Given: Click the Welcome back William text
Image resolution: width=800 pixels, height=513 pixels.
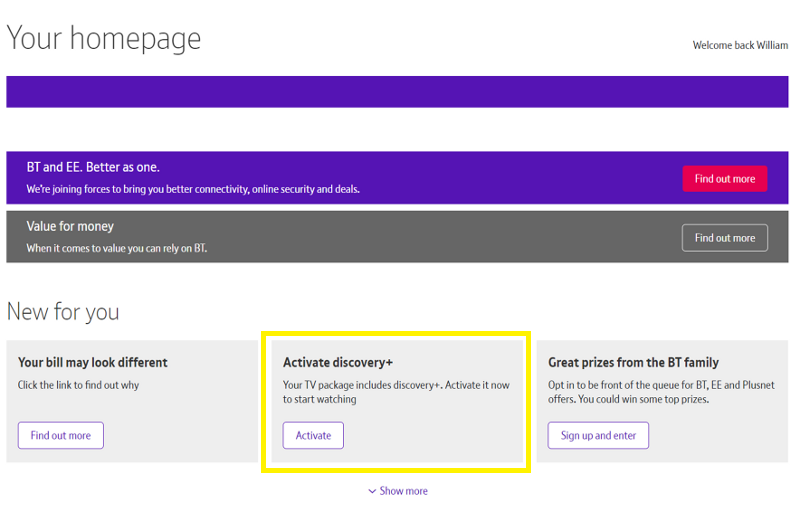Looking at the screenshot, I should pyautogui.click(x=740, y=45).
